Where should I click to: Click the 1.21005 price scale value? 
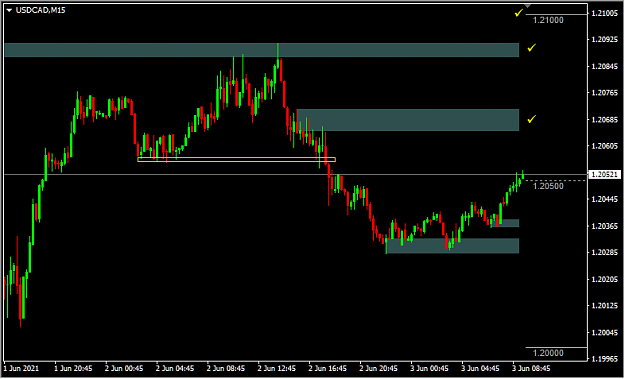605,13
